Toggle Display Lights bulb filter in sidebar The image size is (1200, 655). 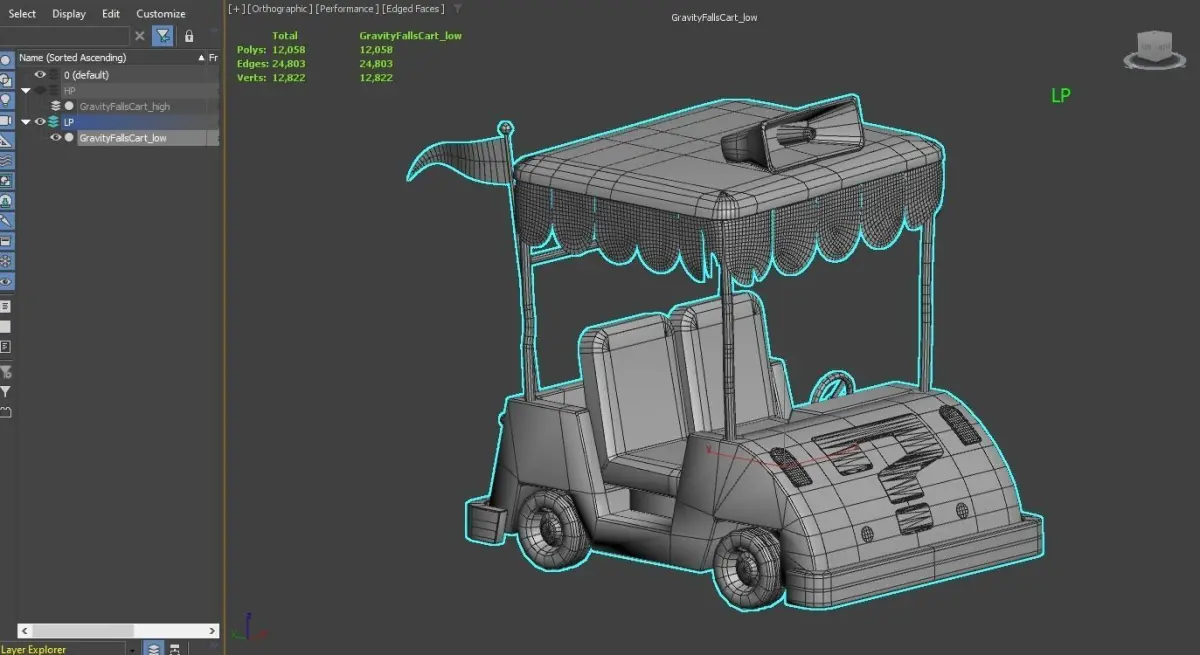tap(6, 100)
